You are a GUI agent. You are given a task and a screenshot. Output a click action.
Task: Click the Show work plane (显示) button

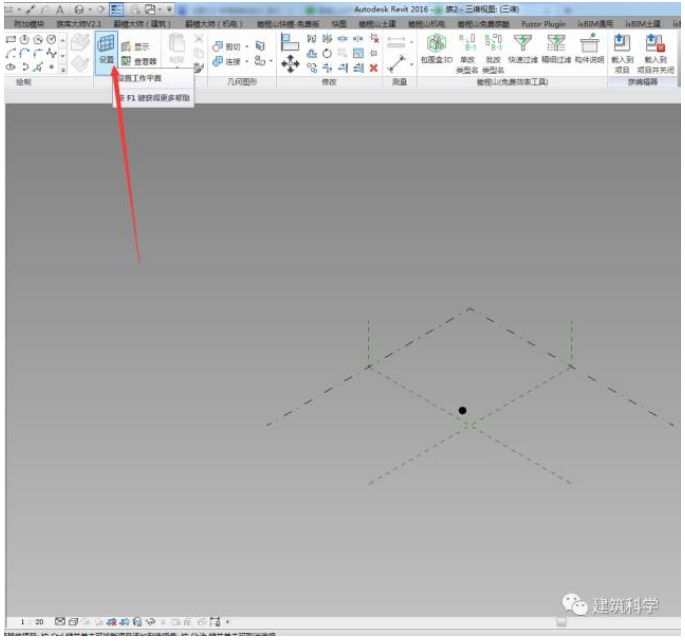pos(135,46)
